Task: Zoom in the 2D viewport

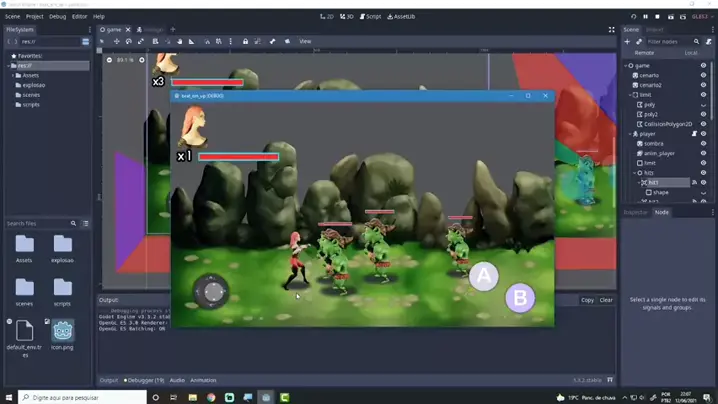Action: tap(142, 60)
